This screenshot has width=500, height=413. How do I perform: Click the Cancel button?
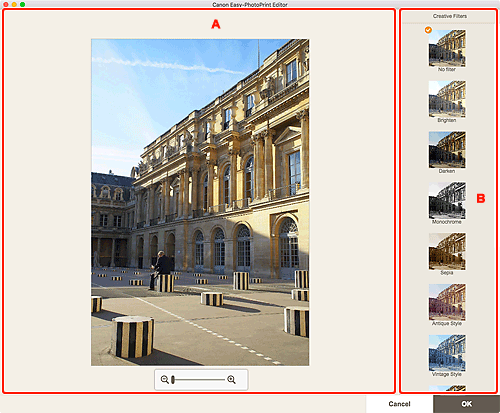pos(399,404)
